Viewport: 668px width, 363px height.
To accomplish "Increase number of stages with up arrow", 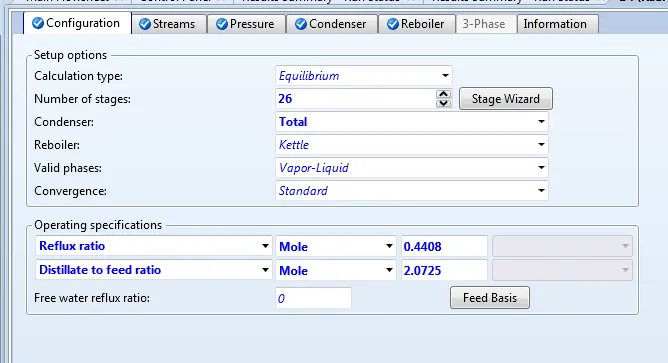I will point(443,94).
